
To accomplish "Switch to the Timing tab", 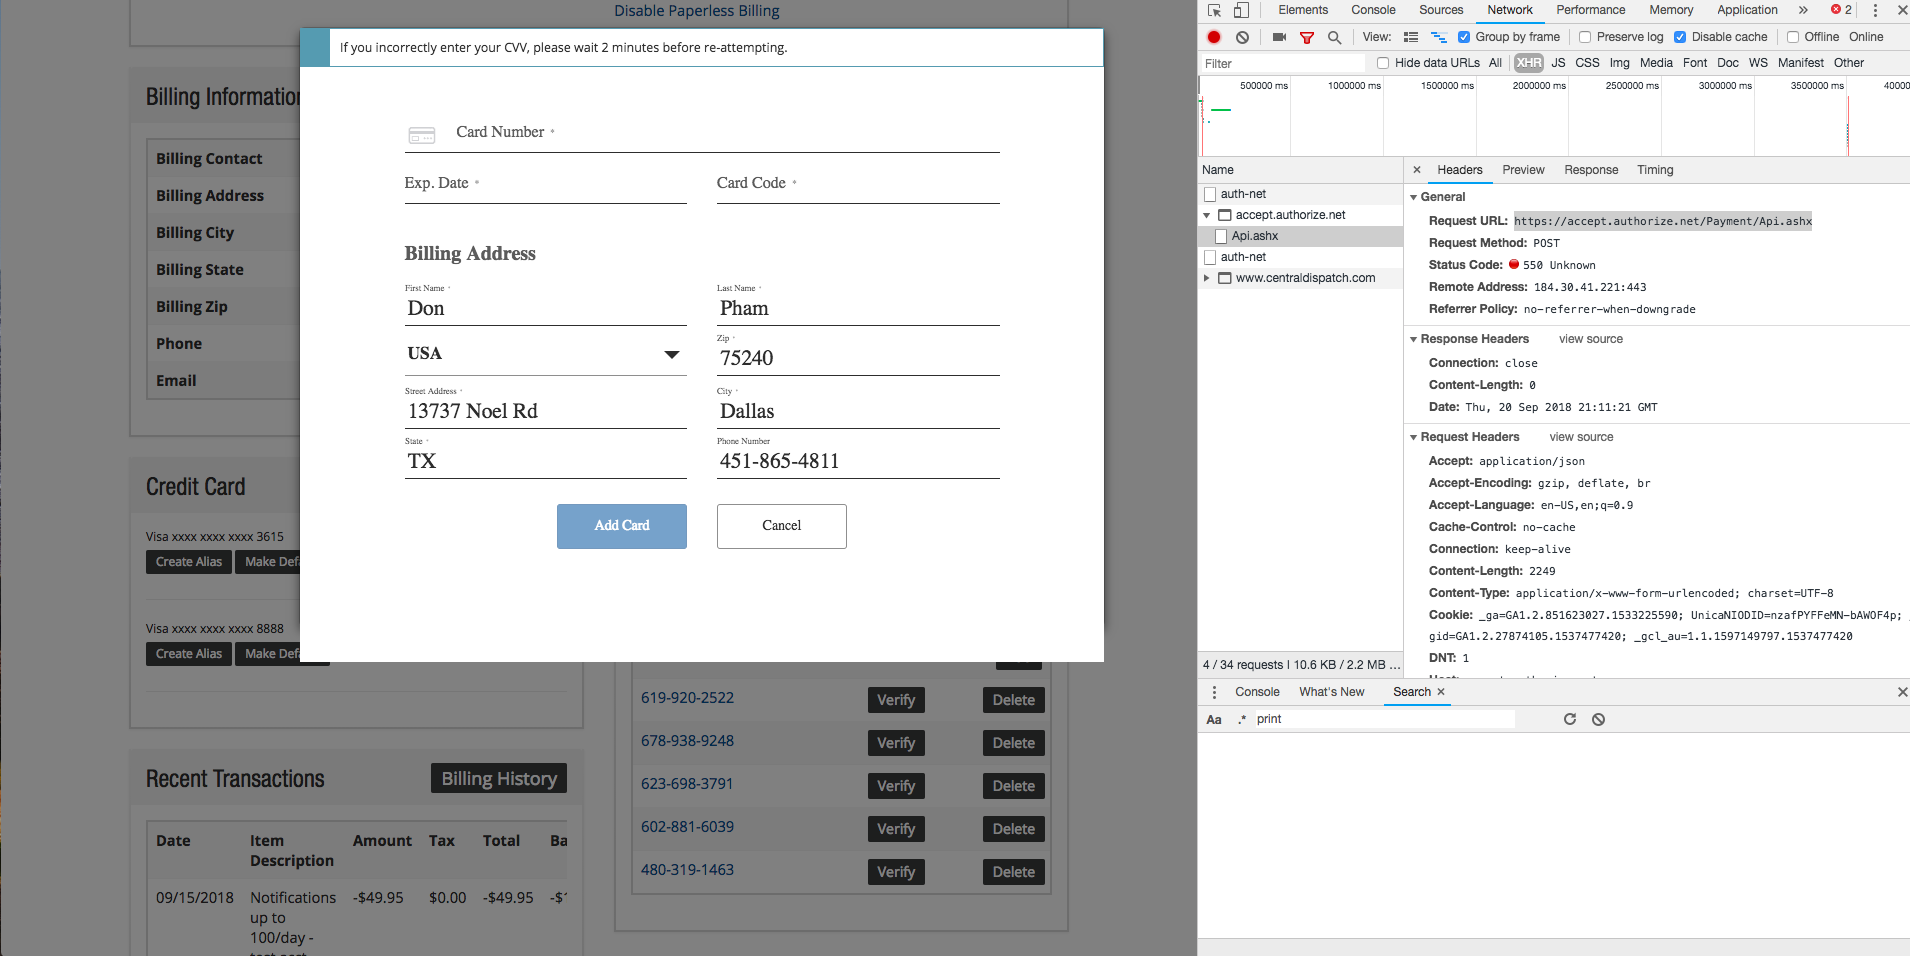I will click(x=1654, y=170).
